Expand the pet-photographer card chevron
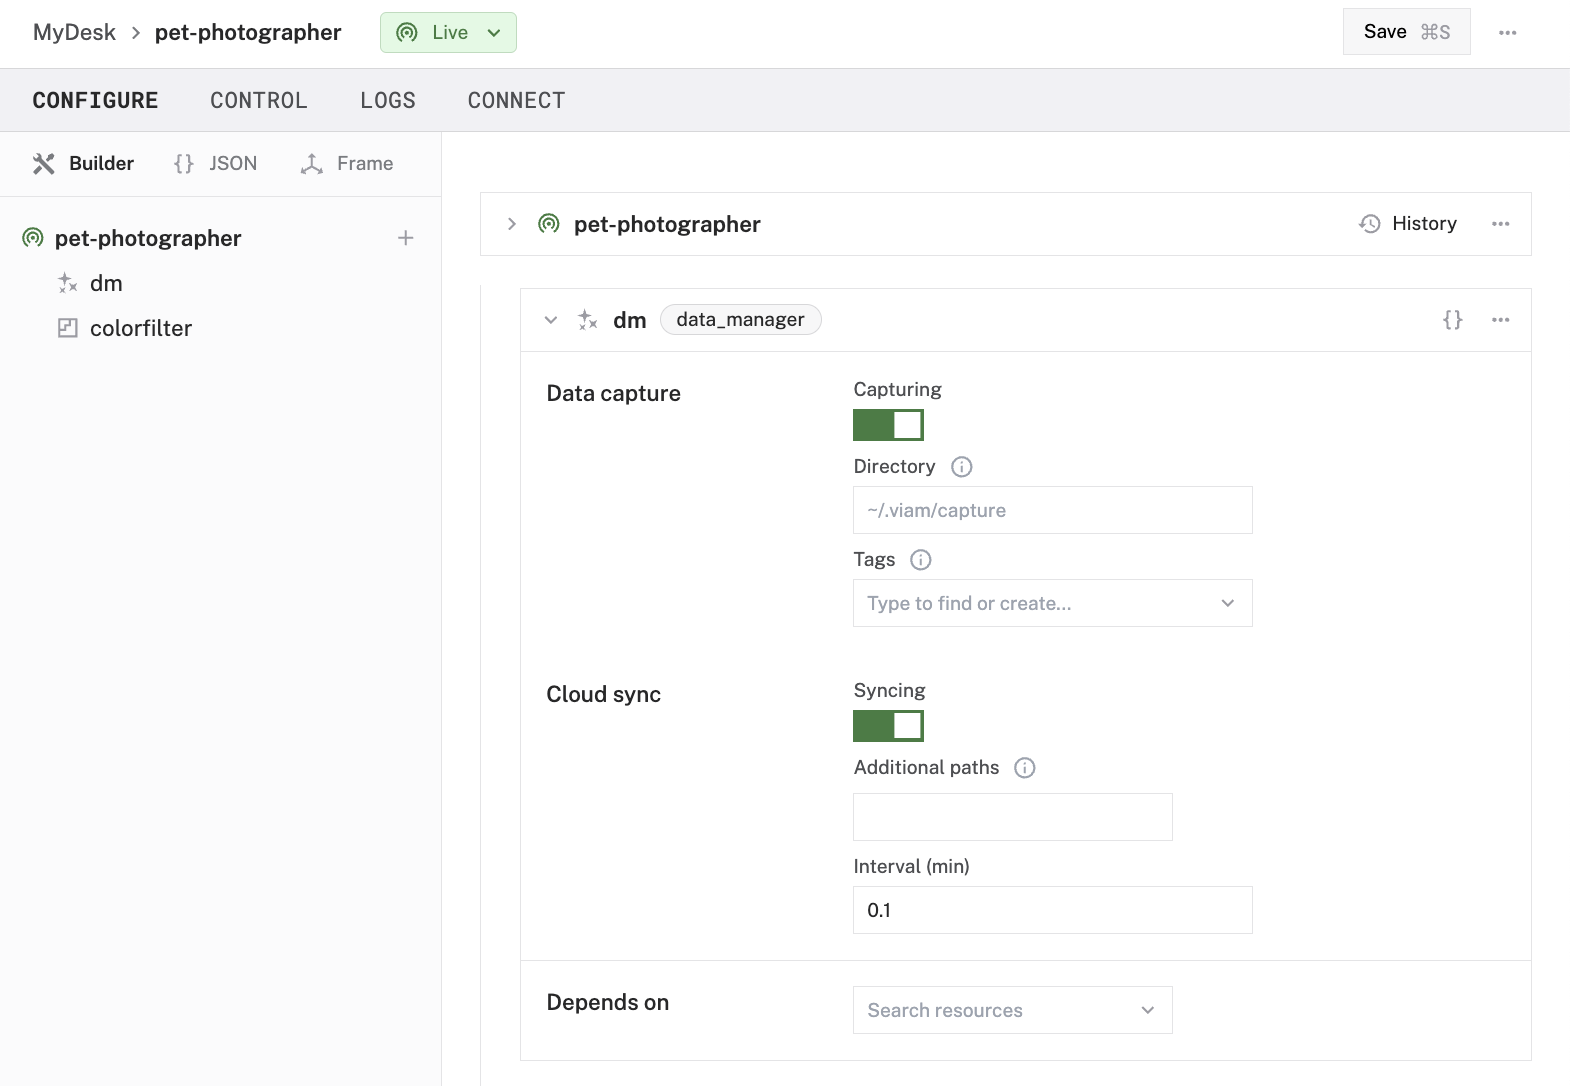Image resolution: width=1570 pixels, height=1086 pixels. point(512,224)
